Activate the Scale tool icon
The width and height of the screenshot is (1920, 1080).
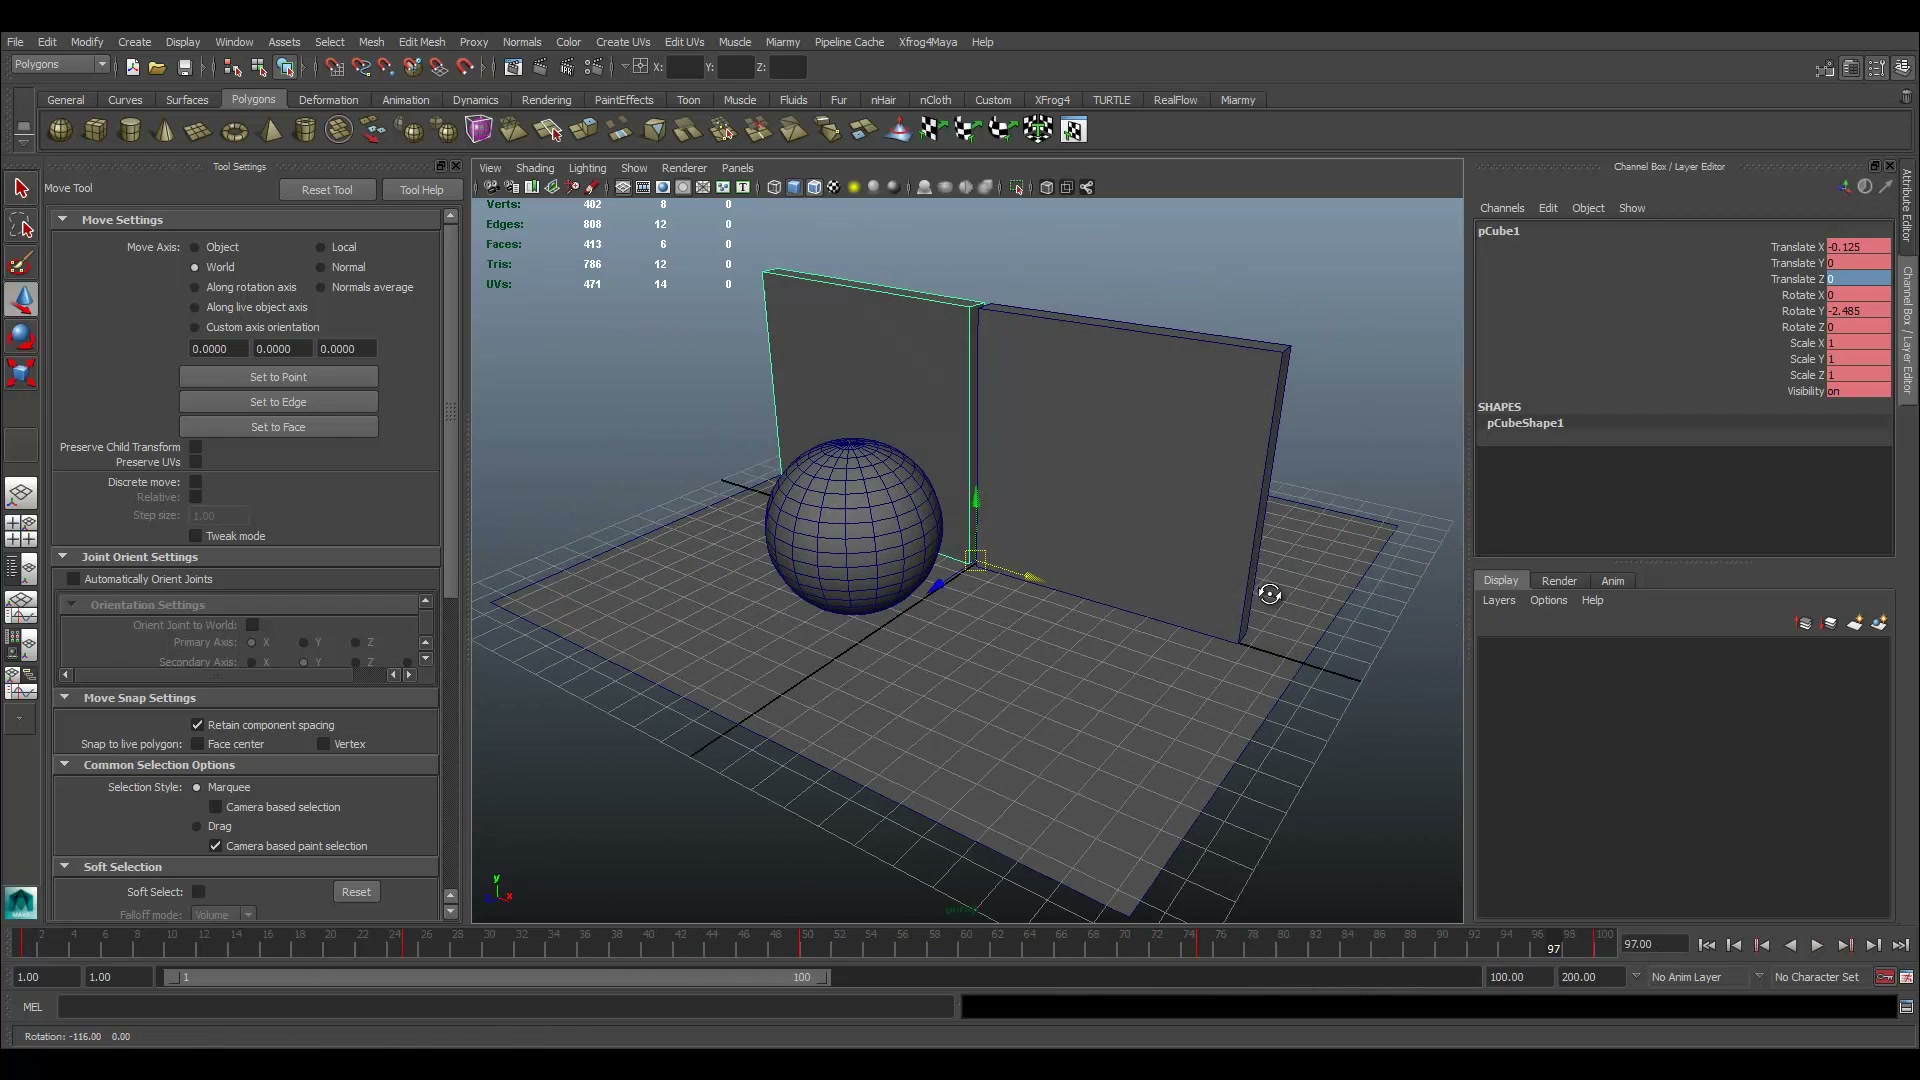click(21, 373)
